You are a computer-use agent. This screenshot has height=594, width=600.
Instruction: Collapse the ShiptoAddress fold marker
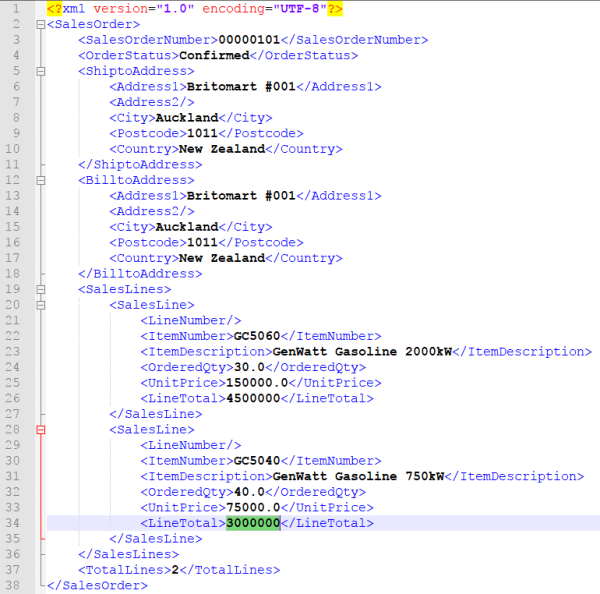39,71
